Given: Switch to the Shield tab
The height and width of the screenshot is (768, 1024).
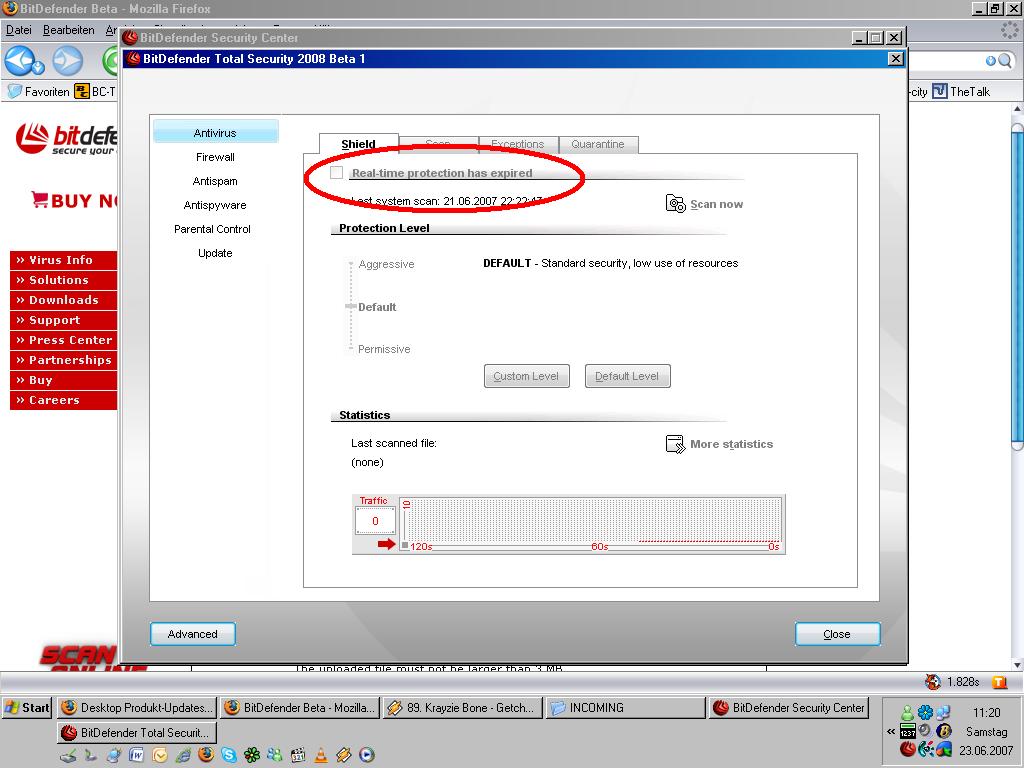Looking at the screenshot, I should click(359, 144).
